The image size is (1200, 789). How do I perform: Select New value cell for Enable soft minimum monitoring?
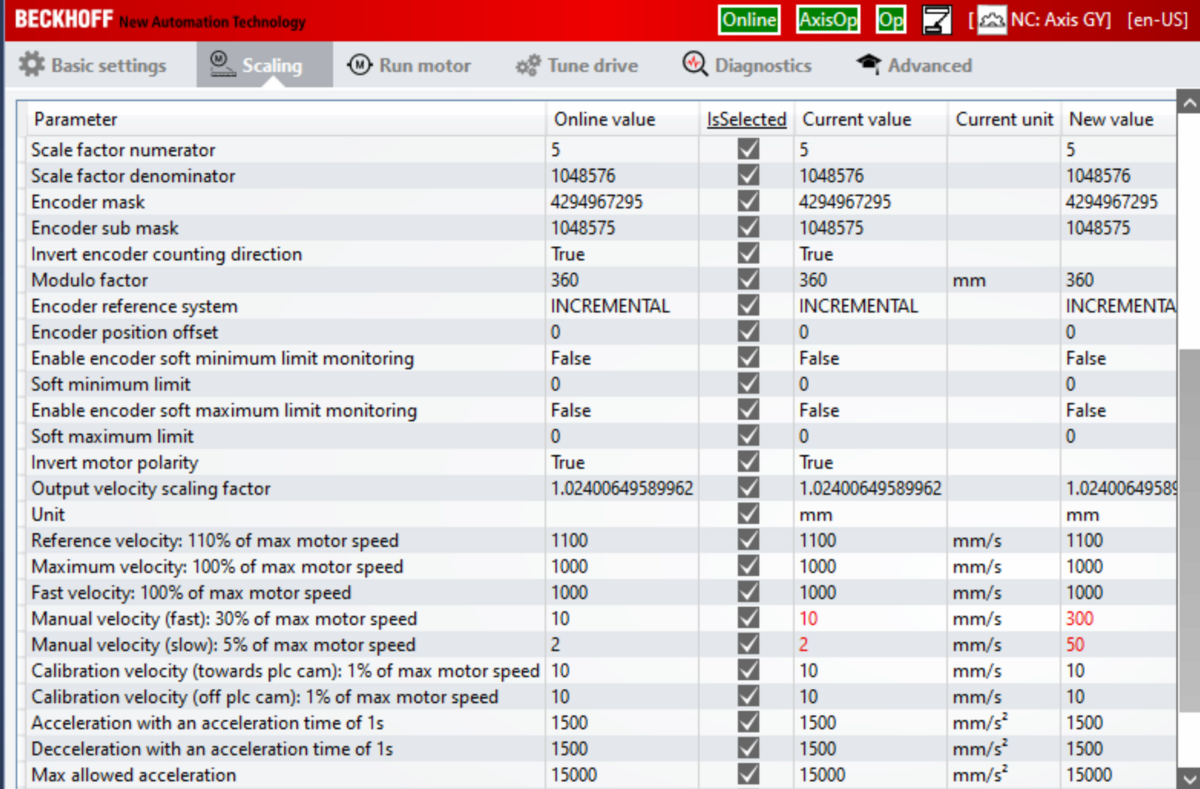1115,358
